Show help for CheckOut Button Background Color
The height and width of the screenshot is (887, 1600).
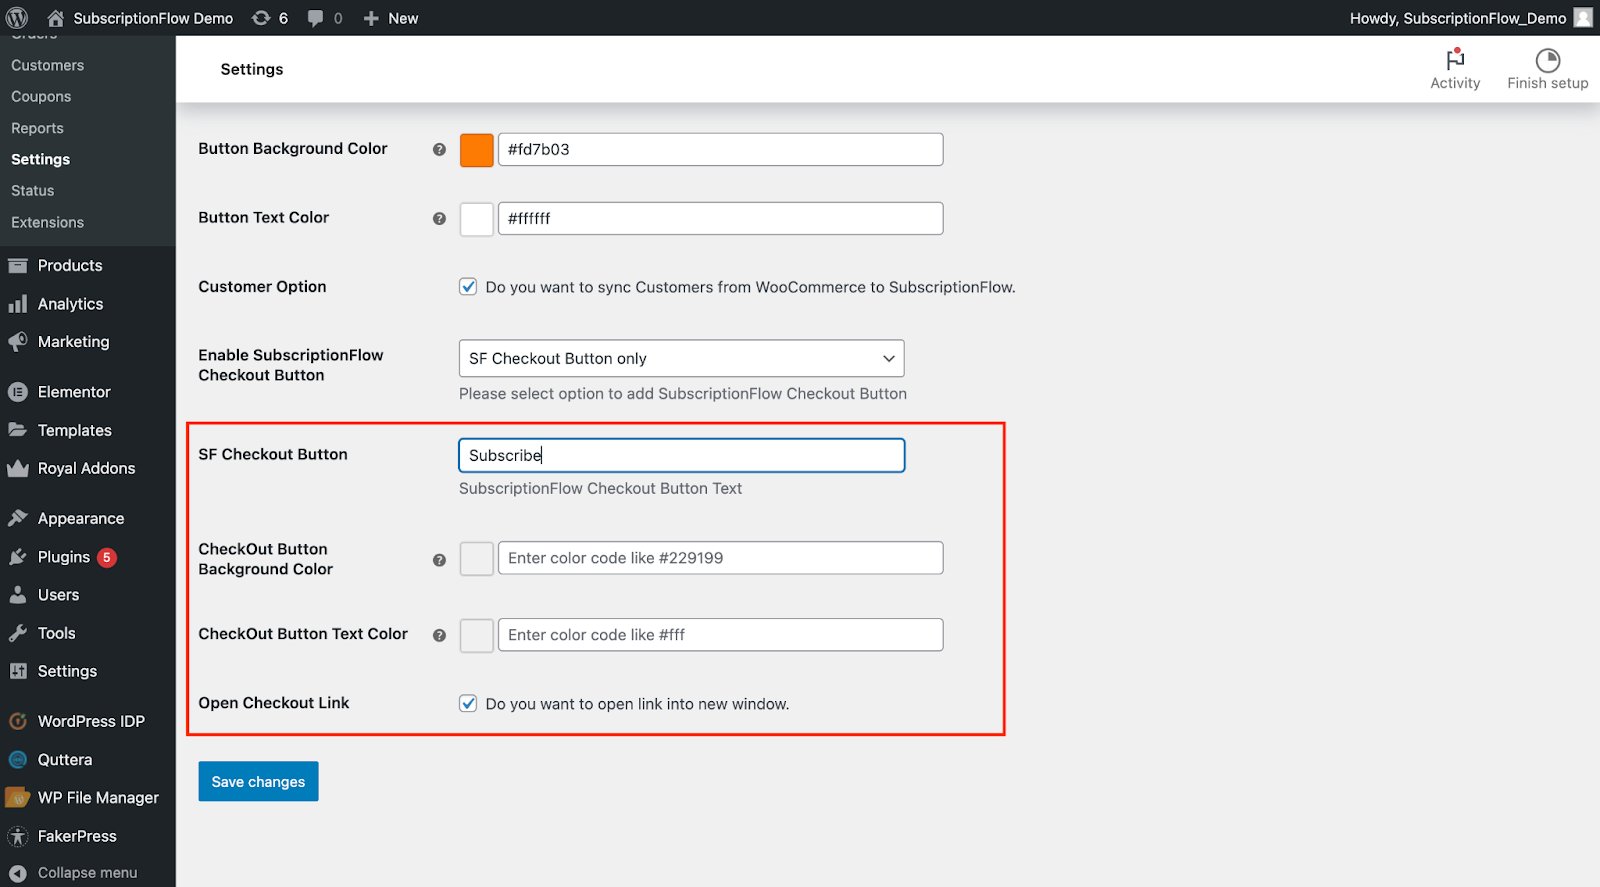coord(439,560)
